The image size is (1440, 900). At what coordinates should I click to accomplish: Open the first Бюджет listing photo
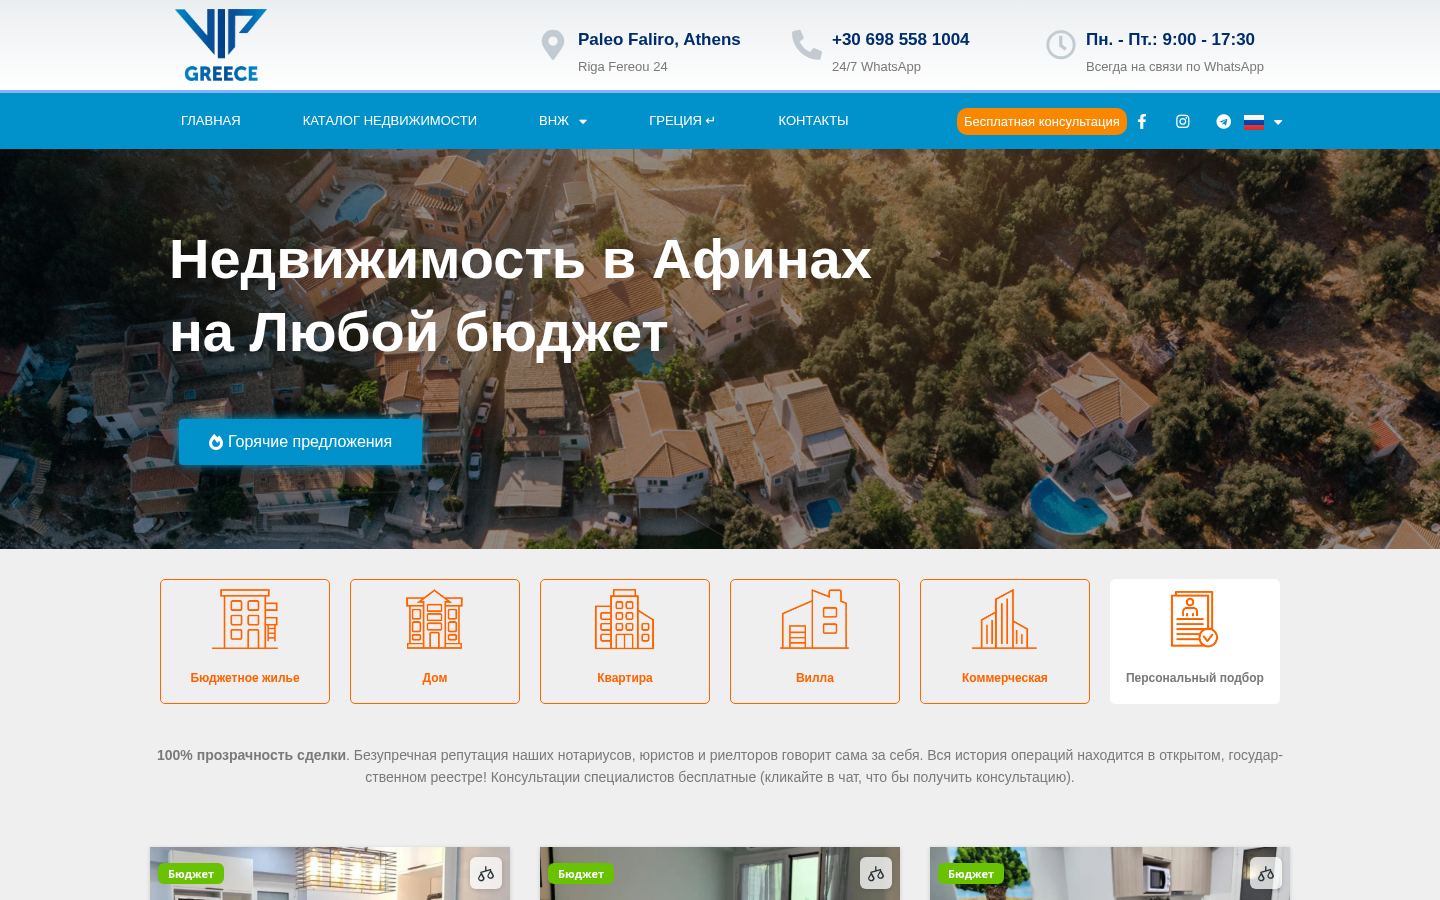[x=330, y=874]
